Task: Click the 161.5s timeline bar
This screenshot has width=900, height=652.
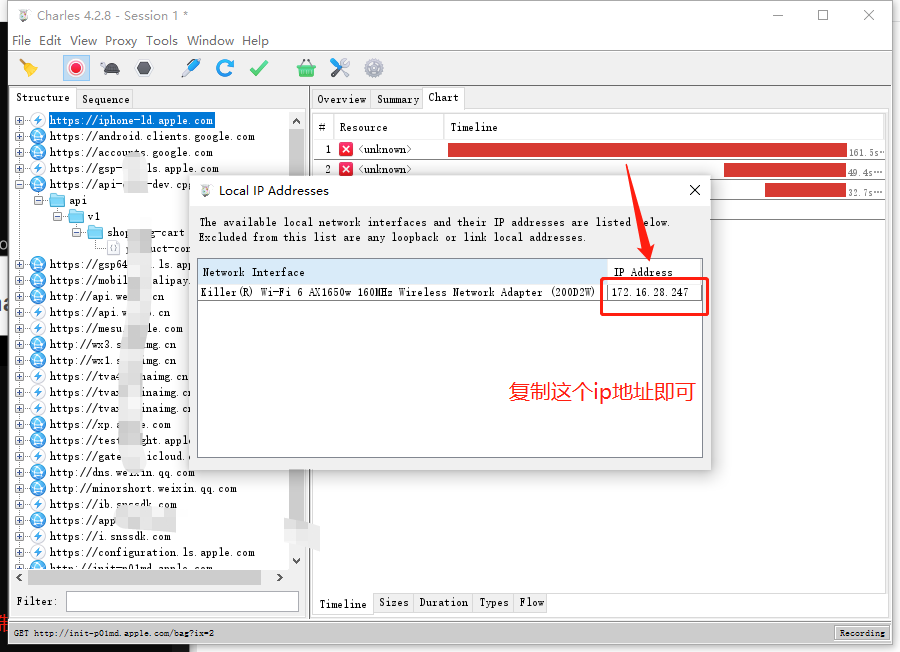Action: point(647,150)
